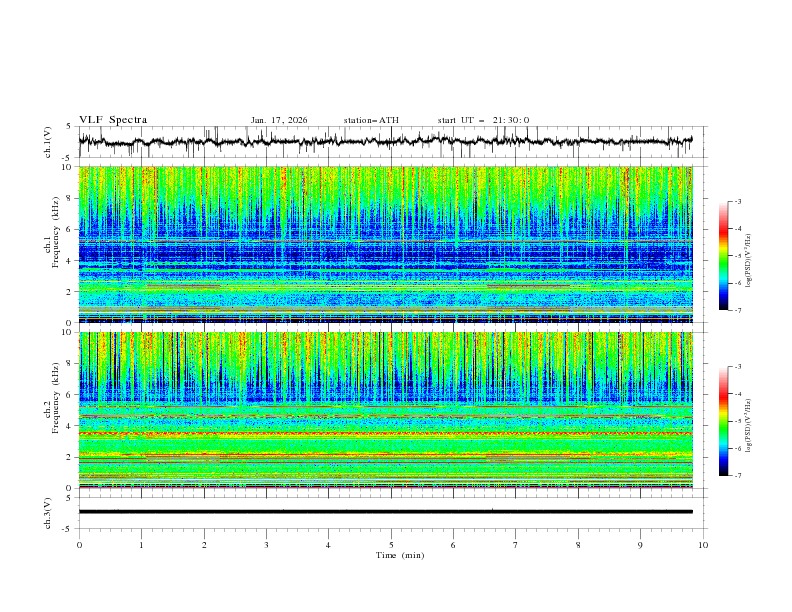The height and width of the screenshot is (612, 792).
Task: Click the ch.2 frequency tick label "4"
Action: coord(70,426)
